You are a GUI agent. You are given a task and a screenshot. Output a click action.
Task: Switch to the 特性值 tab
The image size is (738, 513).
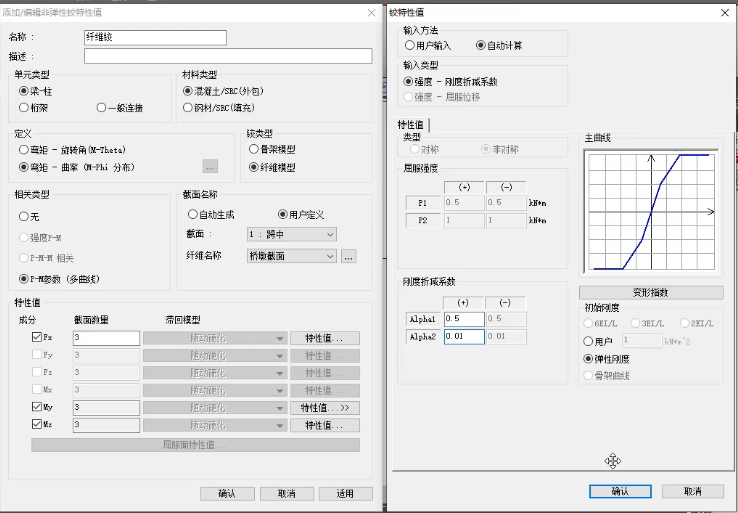click(412, 124)
